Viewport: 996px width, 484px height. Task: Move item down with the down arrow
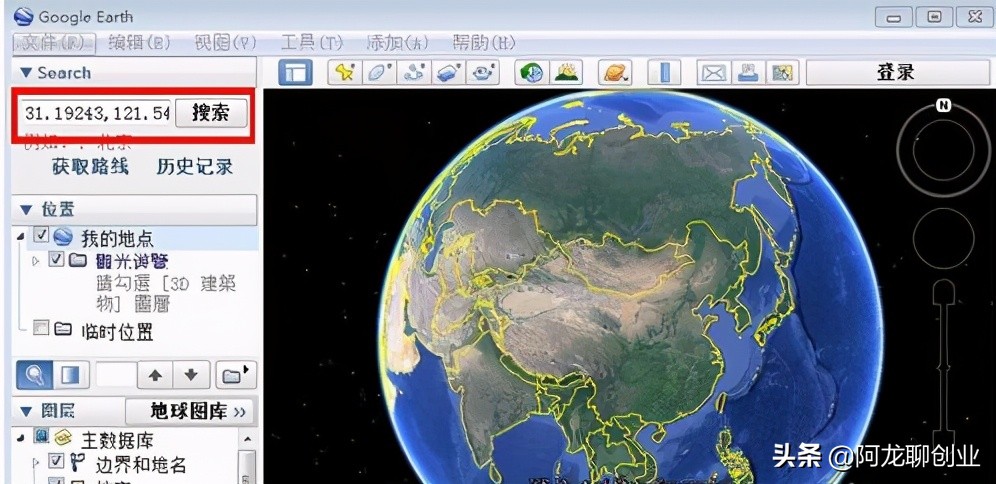pos(191,375)
